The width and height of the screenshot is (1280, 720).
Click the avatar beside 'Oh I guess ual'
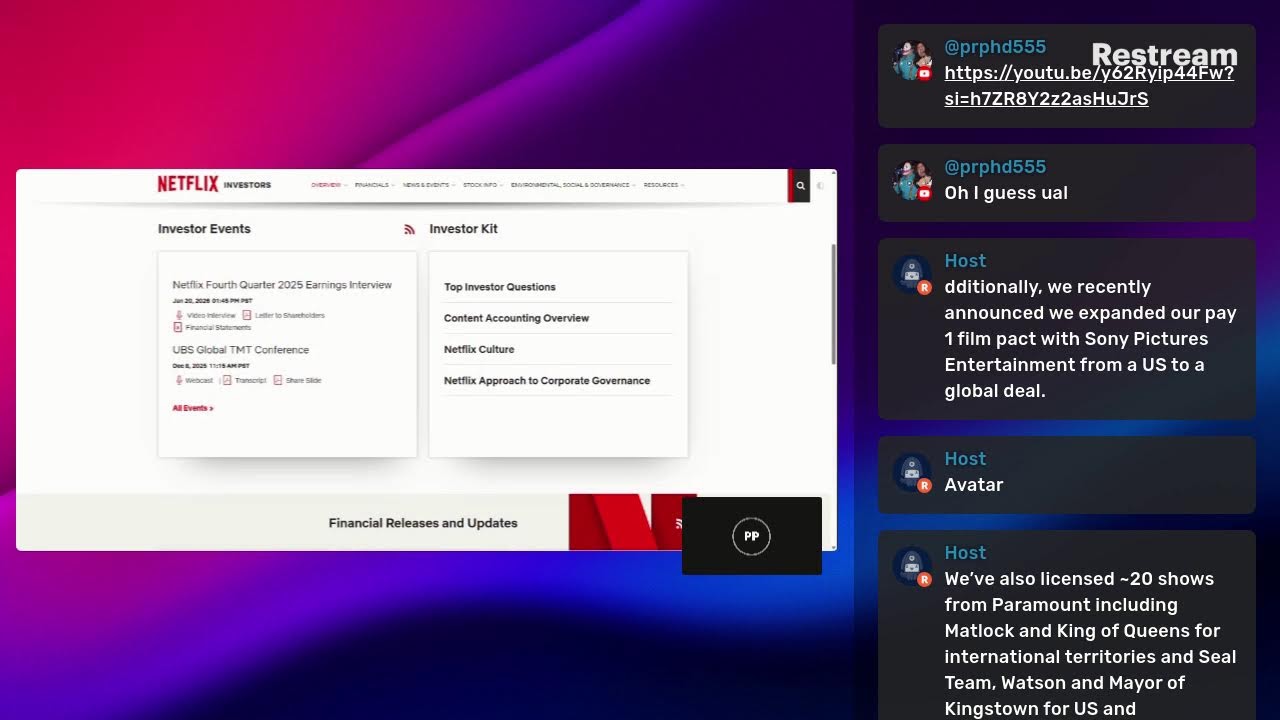click(x=912, y=181)
